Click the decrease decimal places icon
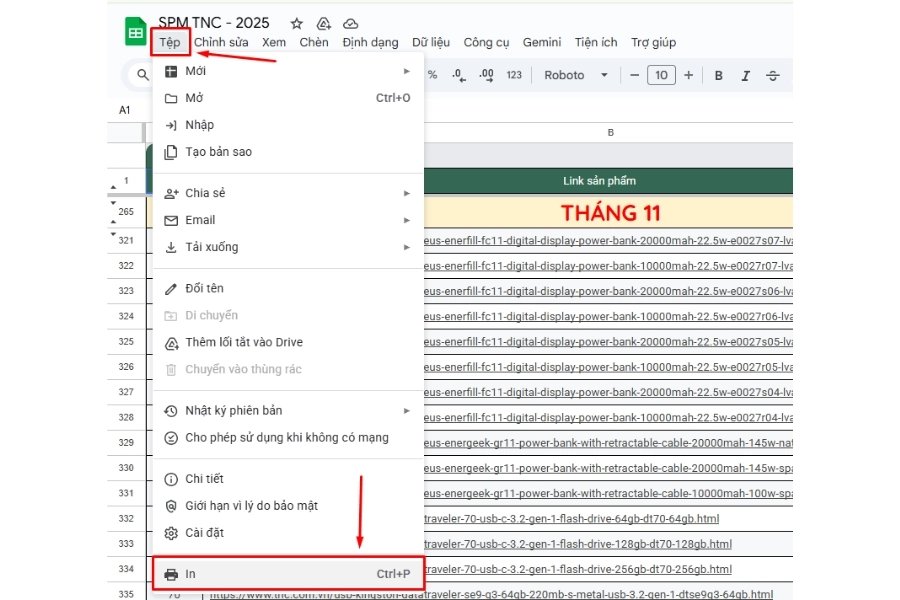Image resolution: width=900 pixels, height=600 pixels. [459, 75]
